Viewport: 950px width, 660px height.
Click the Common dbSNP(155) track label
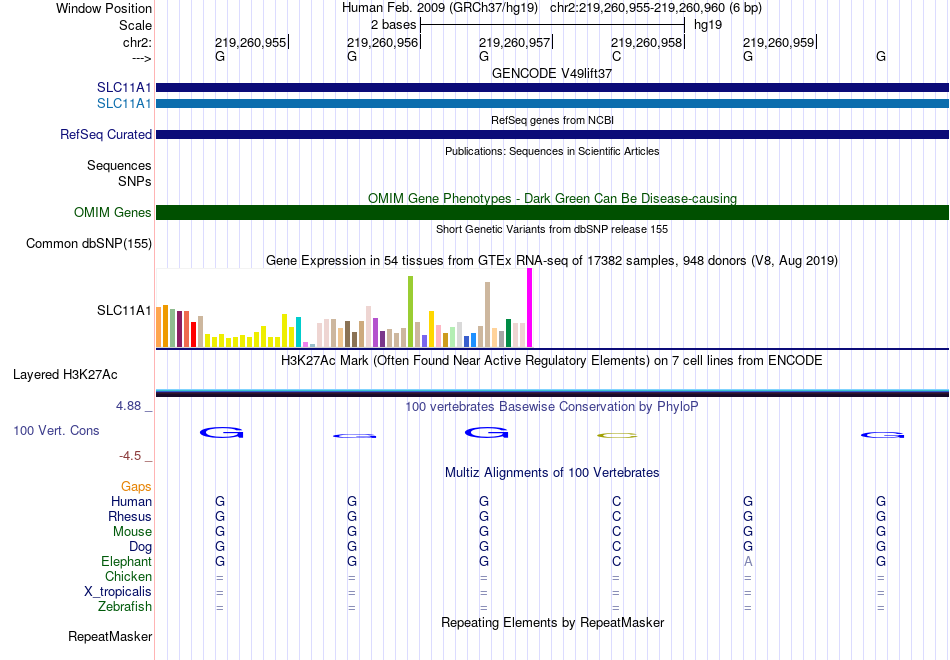click(x=88, y=244)
